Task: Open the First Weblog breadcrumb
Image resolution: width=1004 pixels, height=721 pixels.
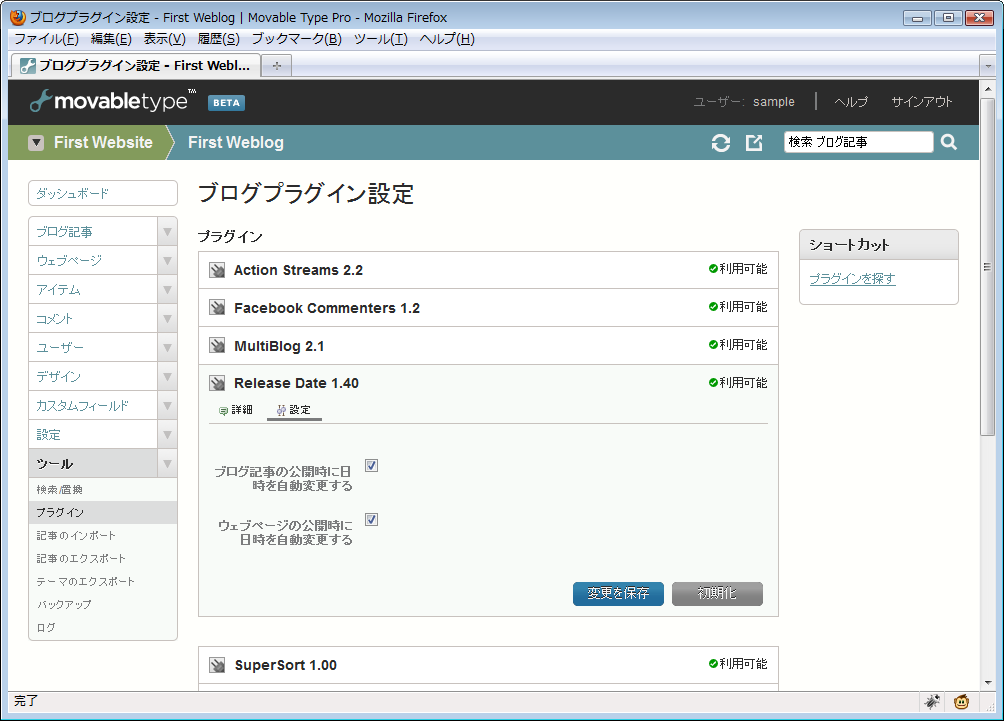Action: pos(236,142)
